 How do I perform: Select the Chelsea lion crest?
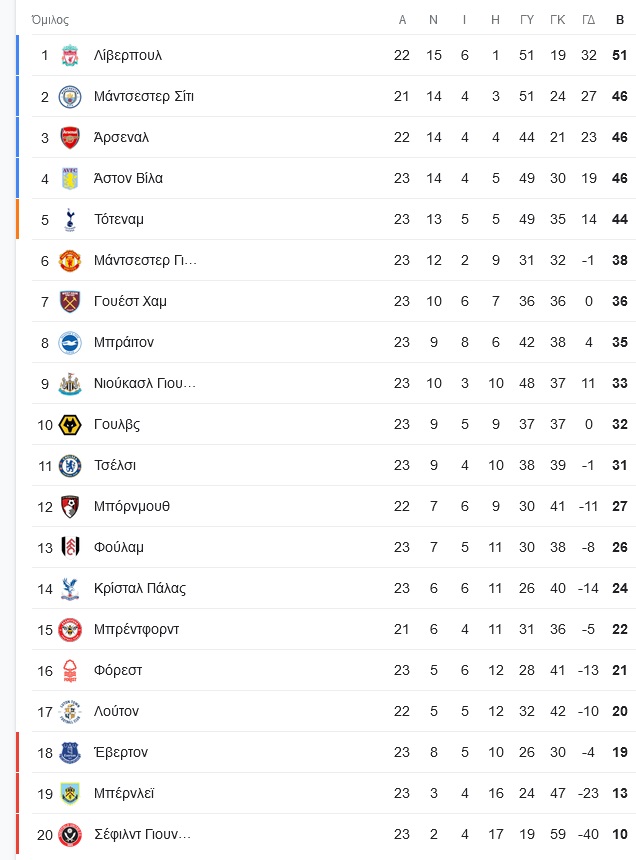pyautogui.click(x=70, y=465)
